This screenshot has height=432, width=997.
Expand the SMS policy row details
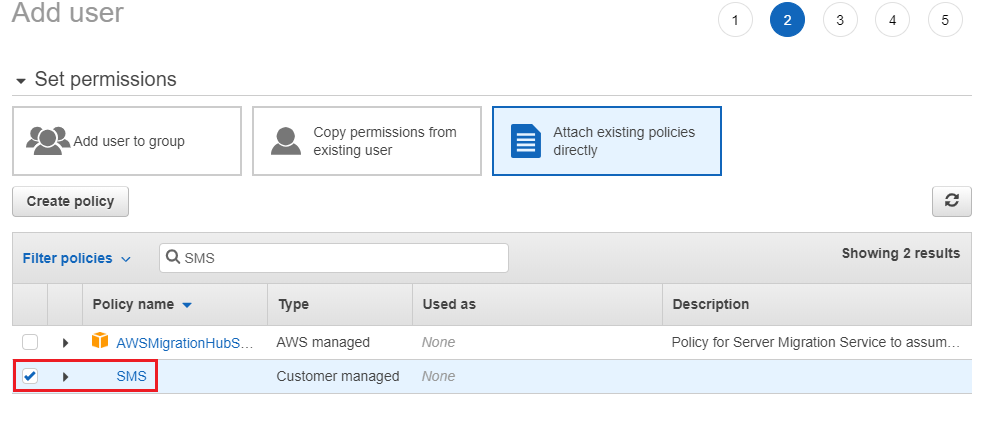point(66,376)
